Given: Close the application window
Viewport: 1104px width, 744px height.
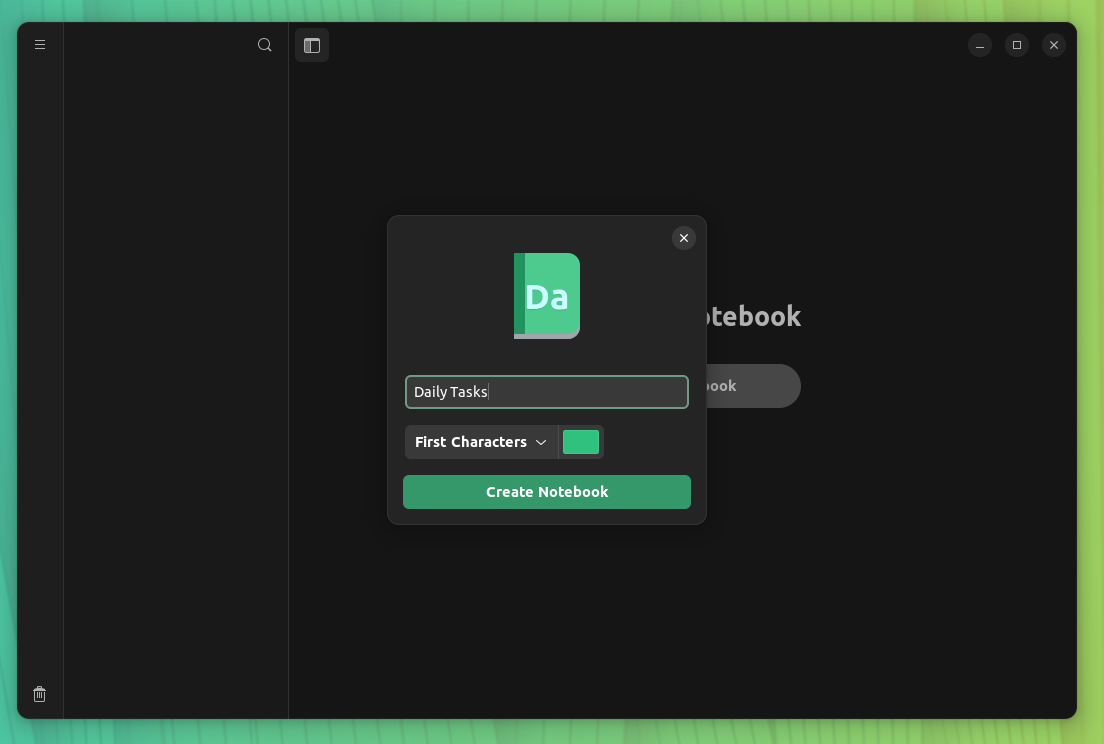Looking at the screenshot, I should pos(1054,44).
